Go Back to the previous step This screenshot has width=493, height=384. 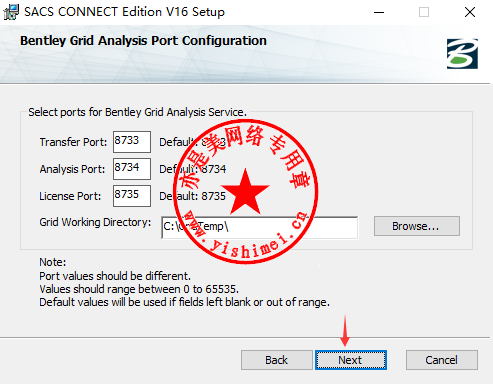[x=277, y=360]
